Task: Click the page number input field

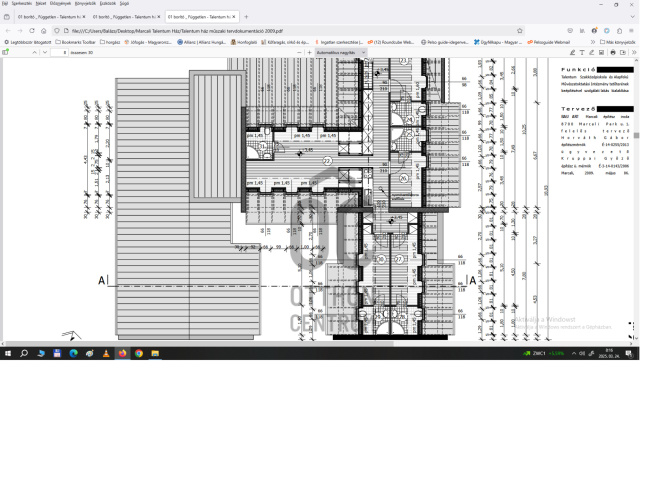Action: point(58,52)
